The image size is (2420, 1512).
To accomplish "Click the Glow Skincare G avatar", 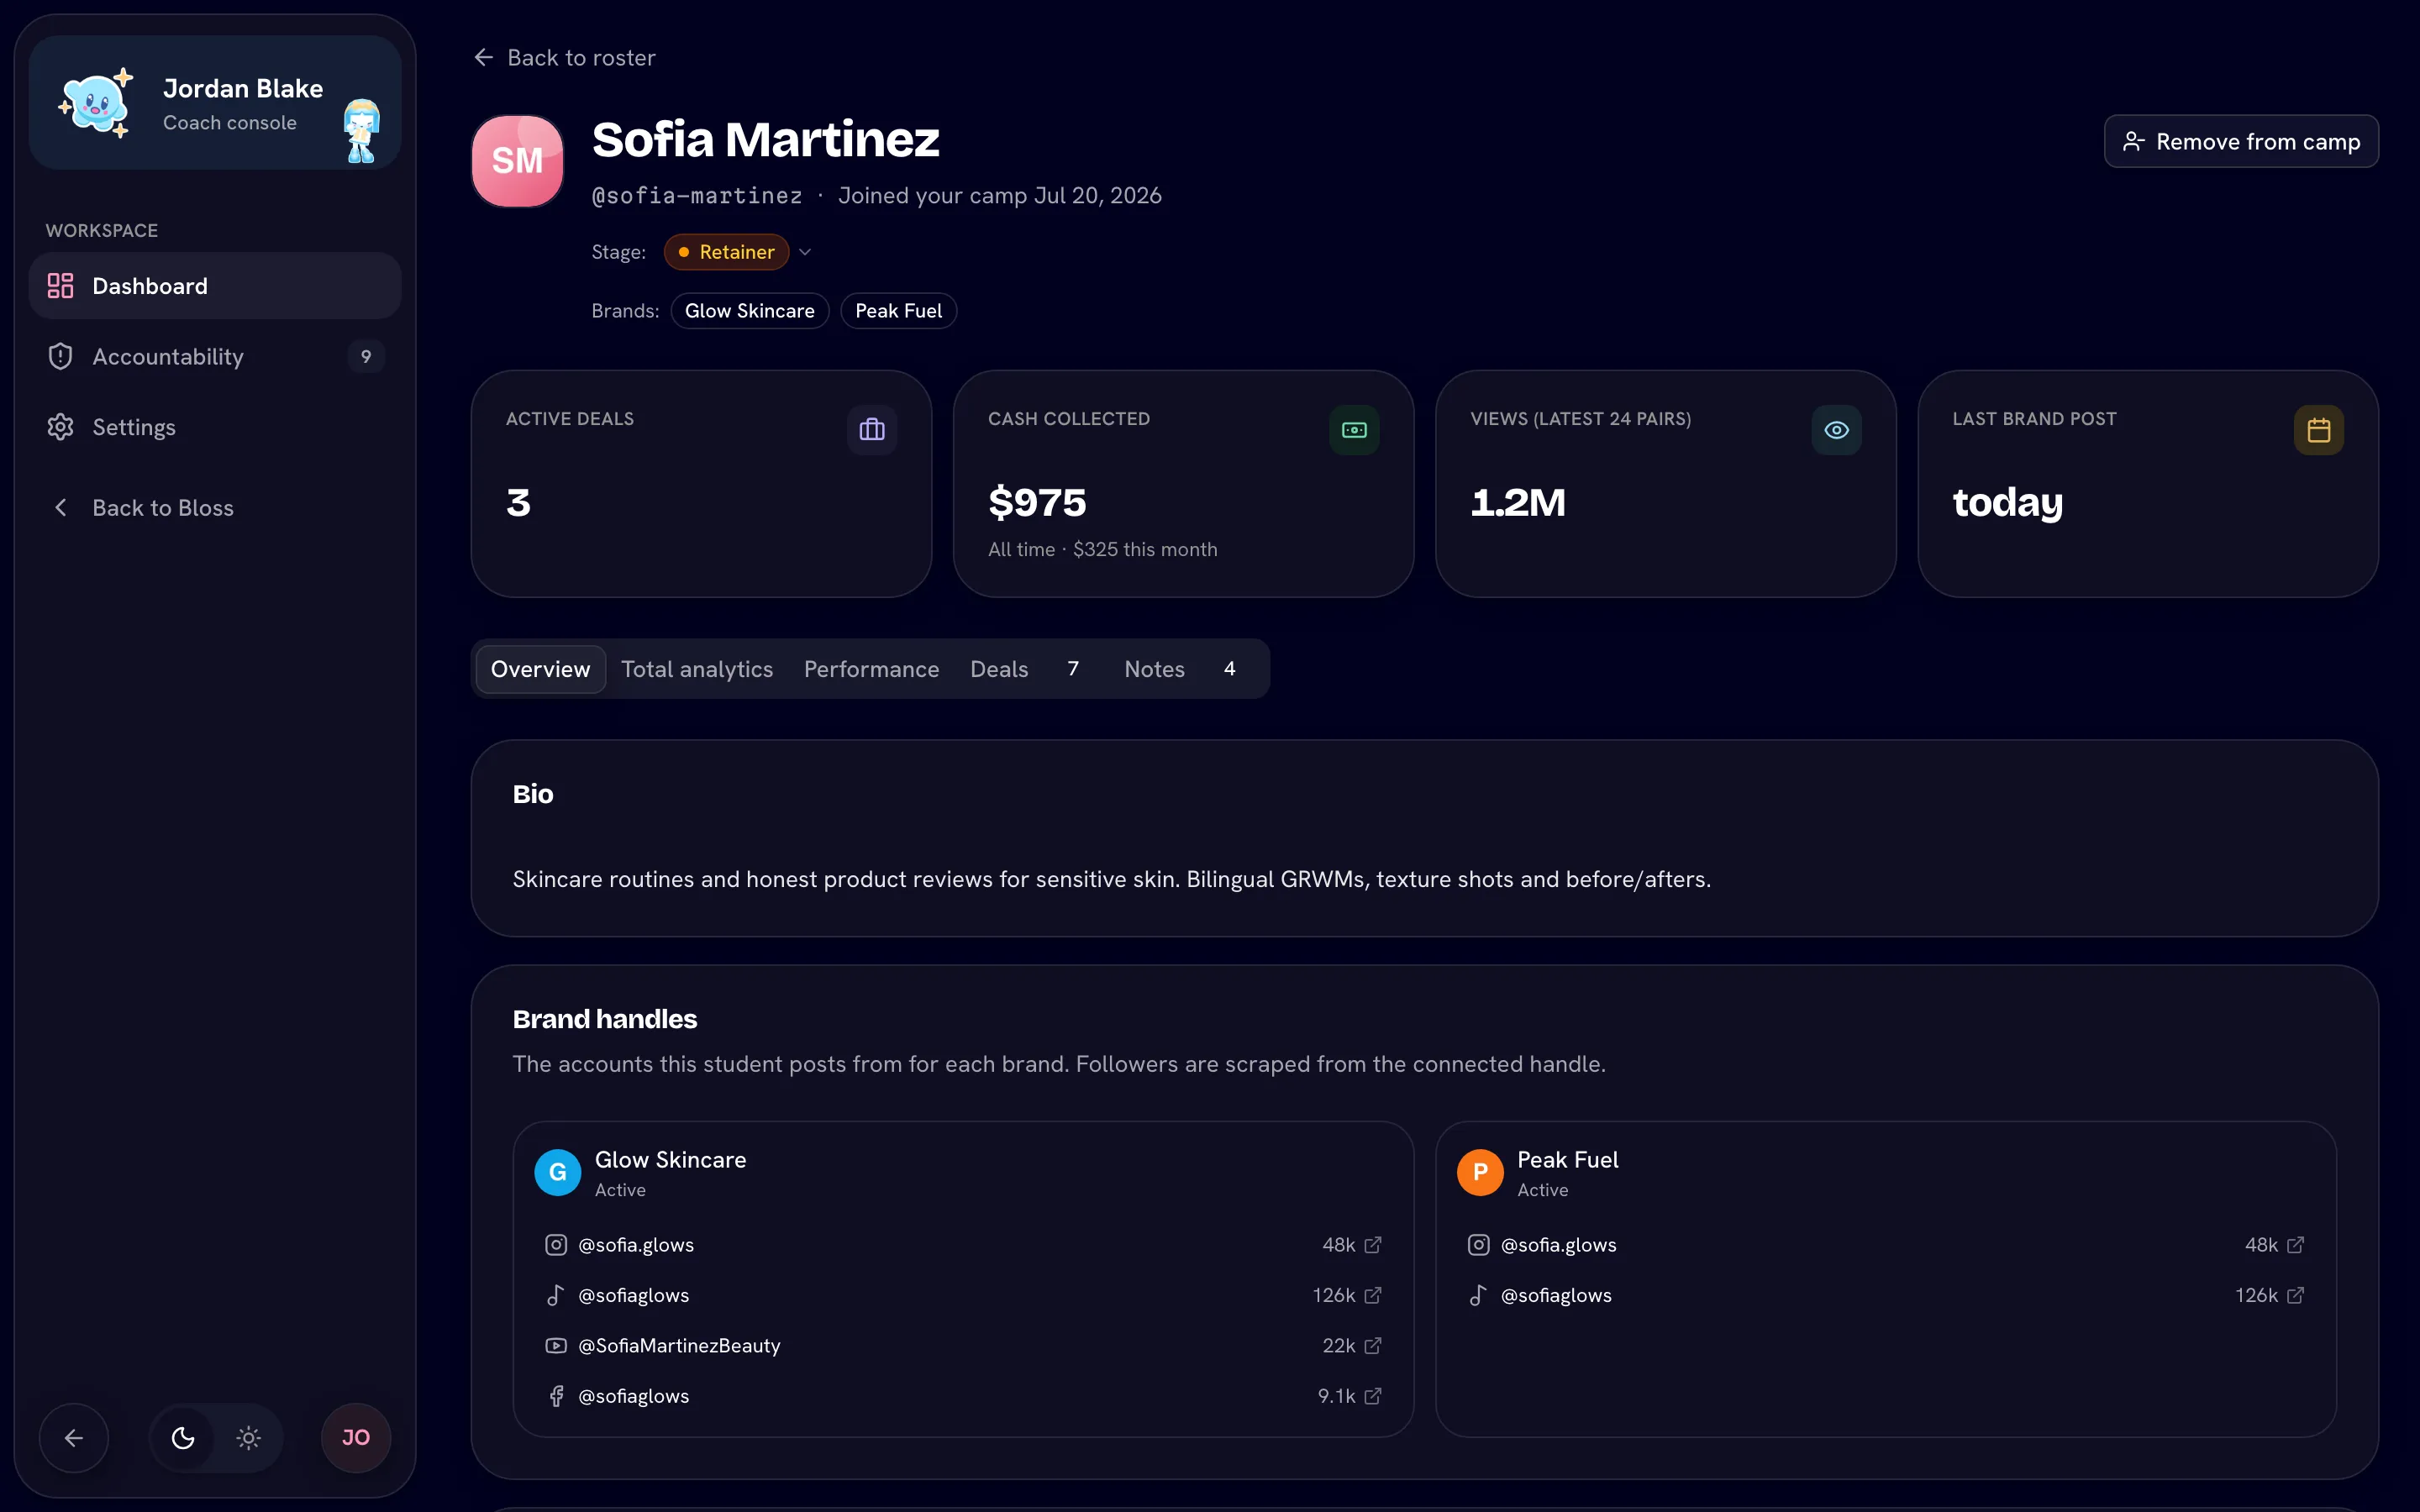I will pyautogui.click(x=558, y=1172).
